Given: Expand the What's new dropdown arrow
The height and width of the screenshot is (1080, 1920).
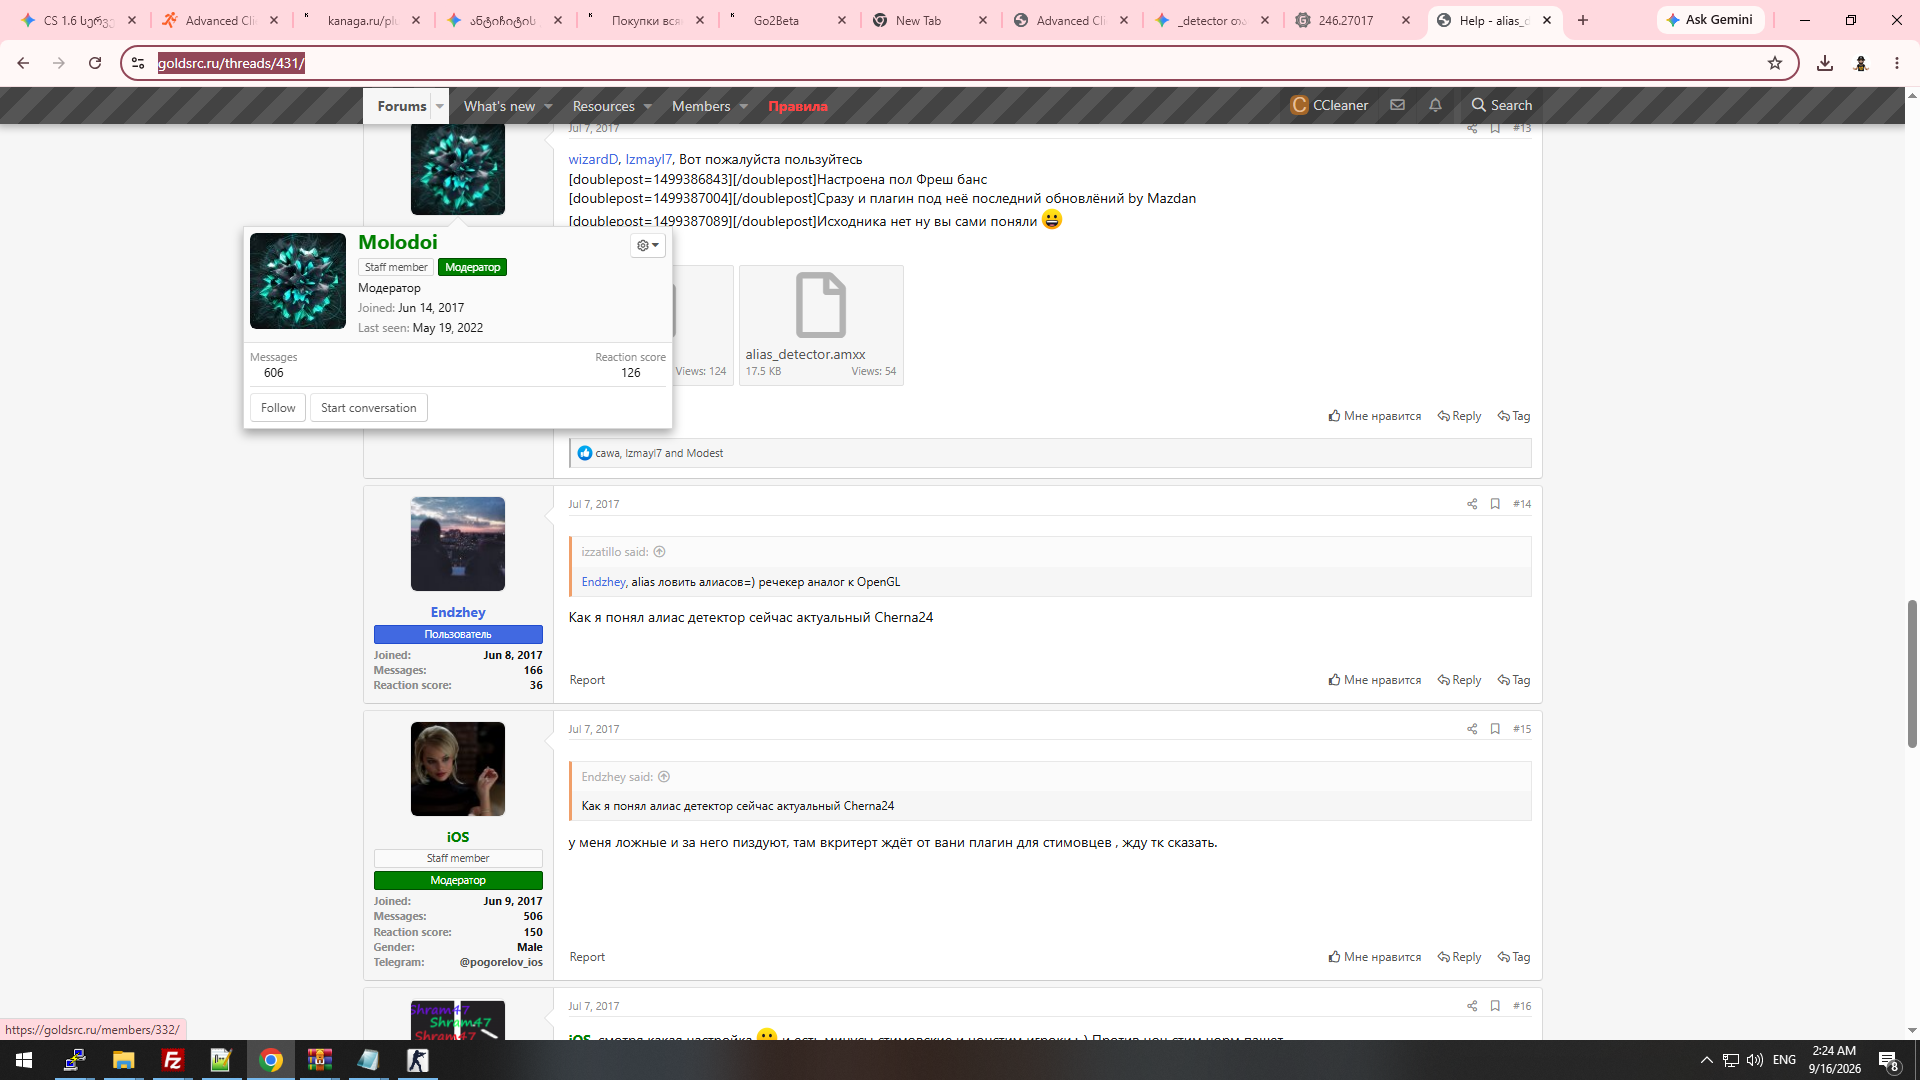Looking at the screenshot, I should pos(548,107).
